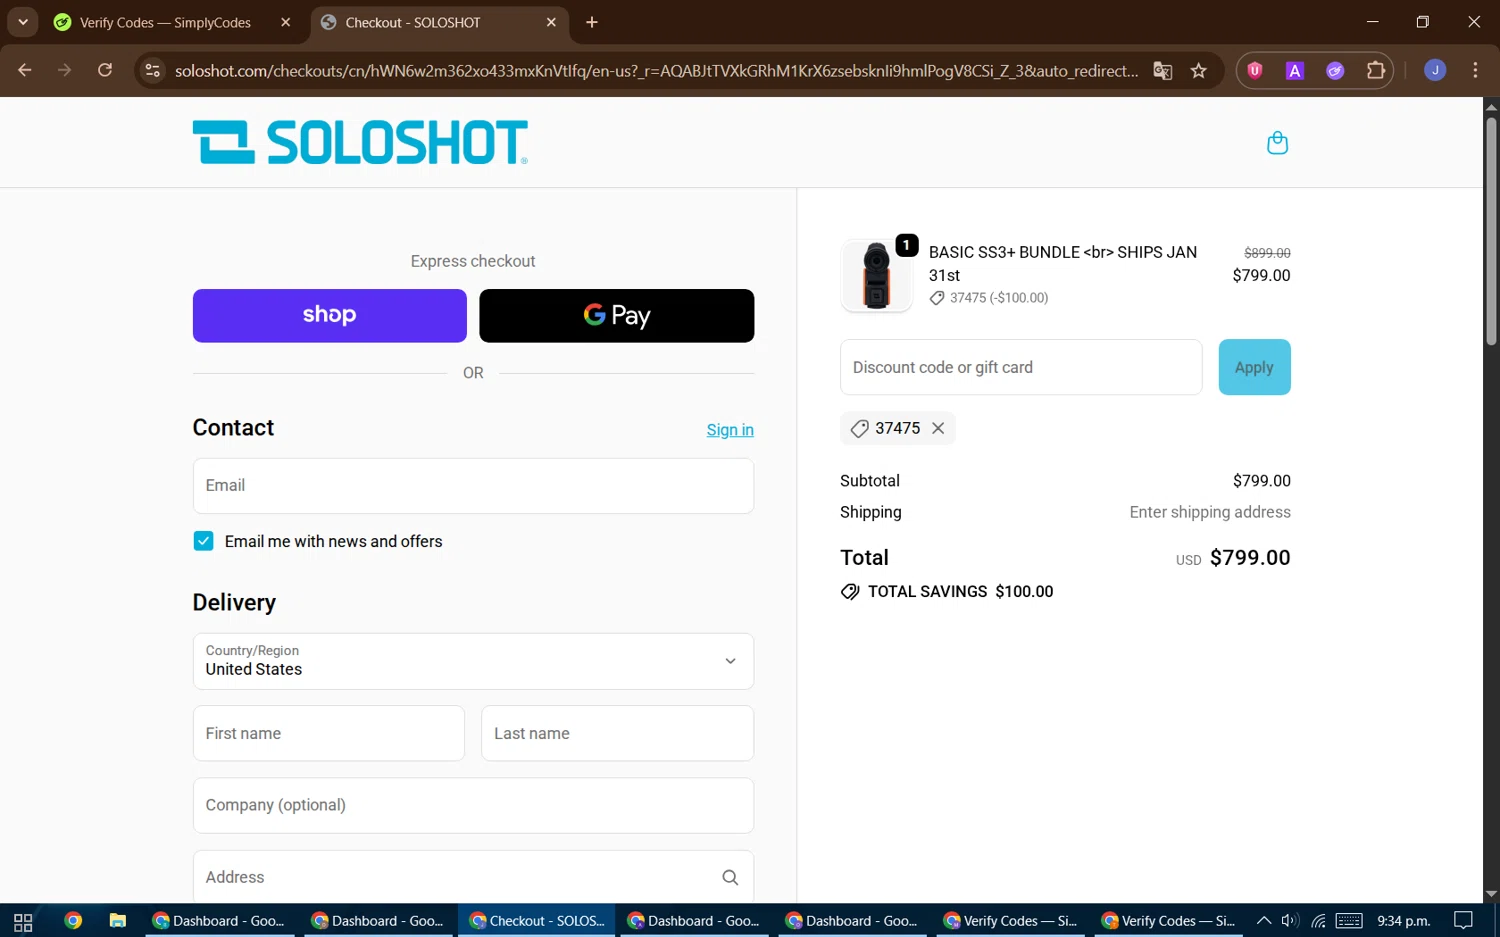Open a new browser tab
This screenshot has height=937, width=1500.
pyautogui.click(x=592, y=22)
